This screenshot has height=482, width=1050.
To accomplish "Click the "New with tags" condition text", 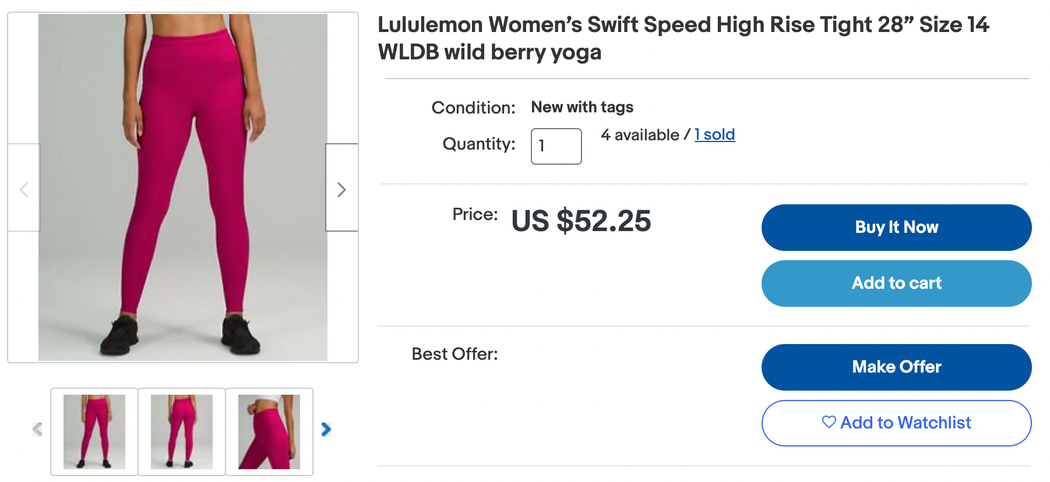I will tap(582, 107).
